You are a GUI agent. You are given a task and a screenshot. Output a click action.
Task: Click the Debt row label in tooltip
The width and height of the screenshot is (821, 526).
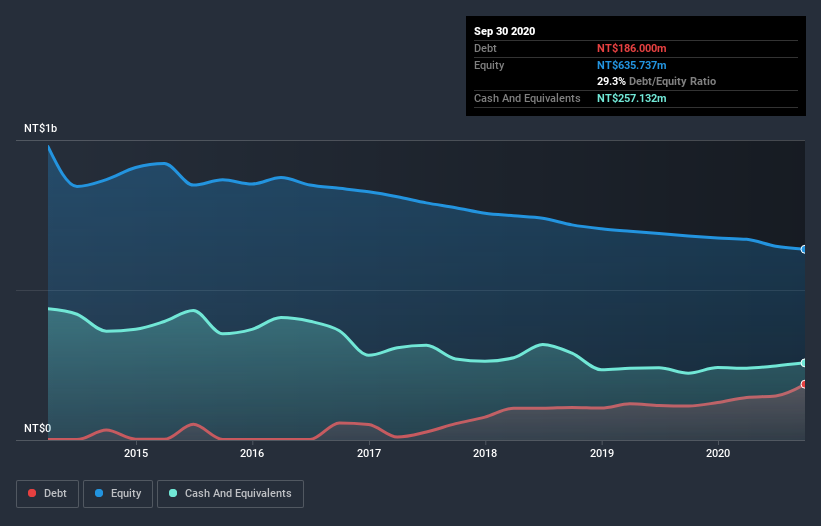[x=485, y=48]
